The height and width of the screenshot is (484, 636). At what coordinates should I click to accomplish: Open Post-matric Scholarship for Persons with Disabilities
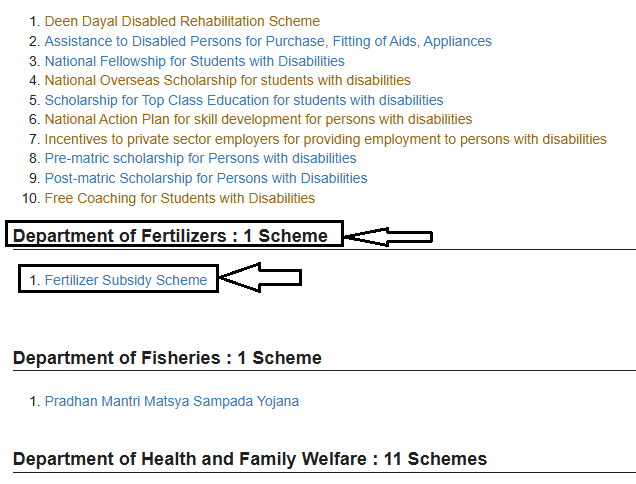point(206,178)
